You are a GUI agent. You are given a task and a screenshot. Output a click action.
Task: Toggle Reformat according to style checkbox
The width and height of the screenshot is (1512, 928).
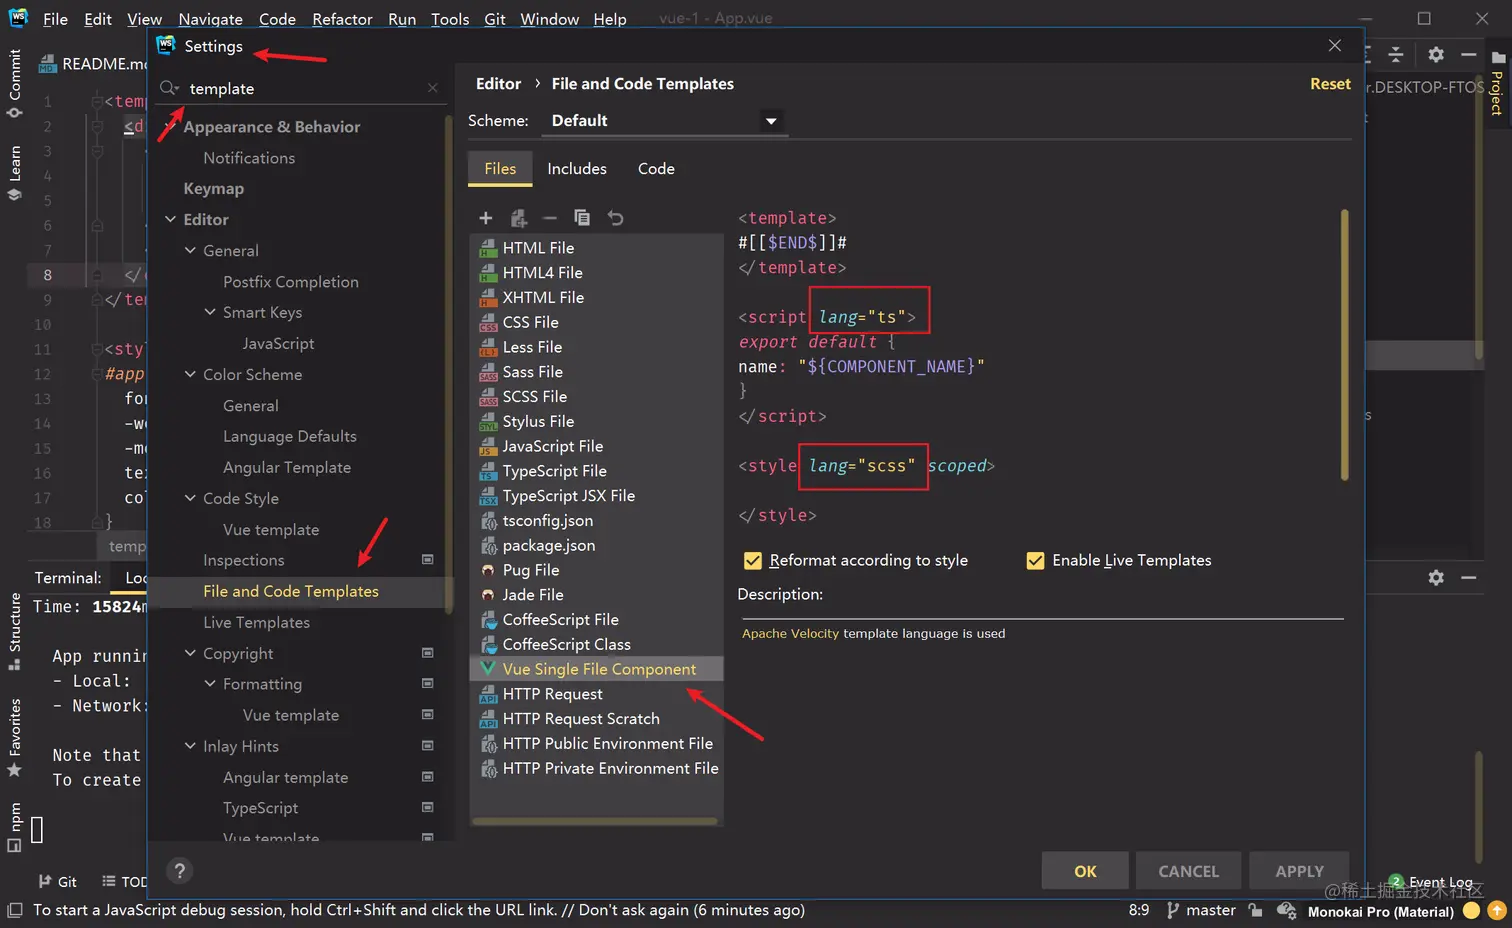pyautogui.click(x=753, y=560)
